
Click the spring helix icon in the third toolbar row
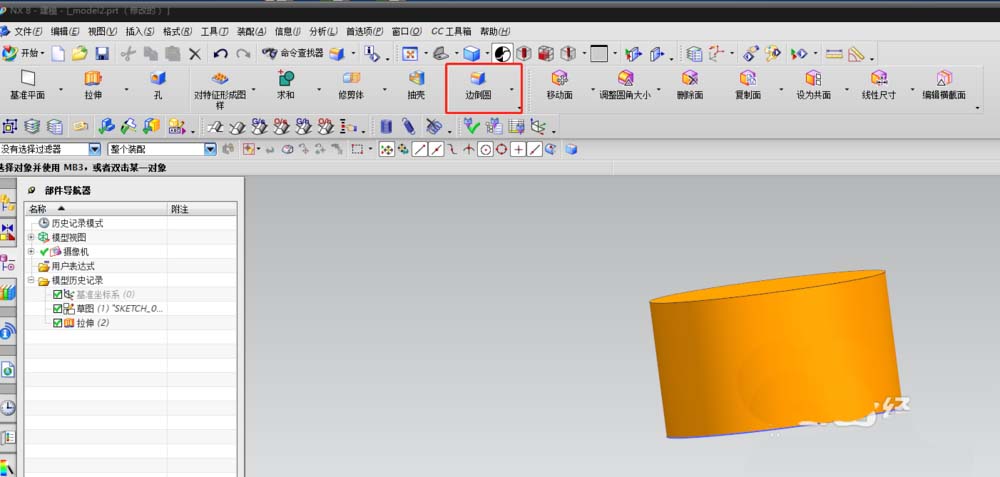[x=408, y=126]
